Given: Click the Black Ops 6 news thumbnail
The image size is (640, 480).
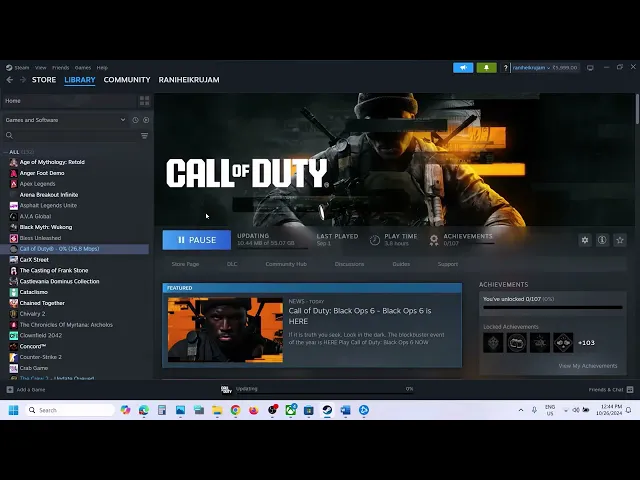Looking at the screenshot, I should pos(225,330).
